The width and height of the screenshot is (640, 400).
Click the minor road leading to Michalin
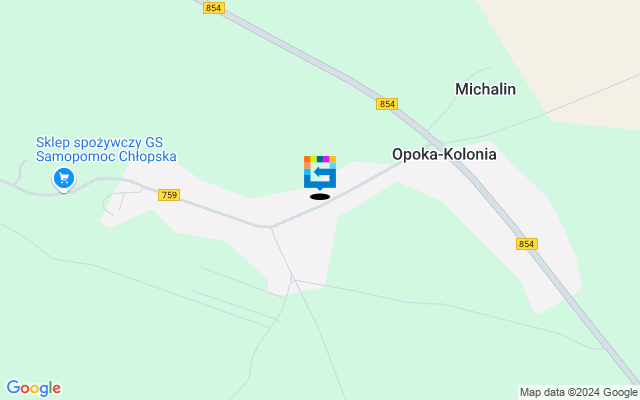453,101
